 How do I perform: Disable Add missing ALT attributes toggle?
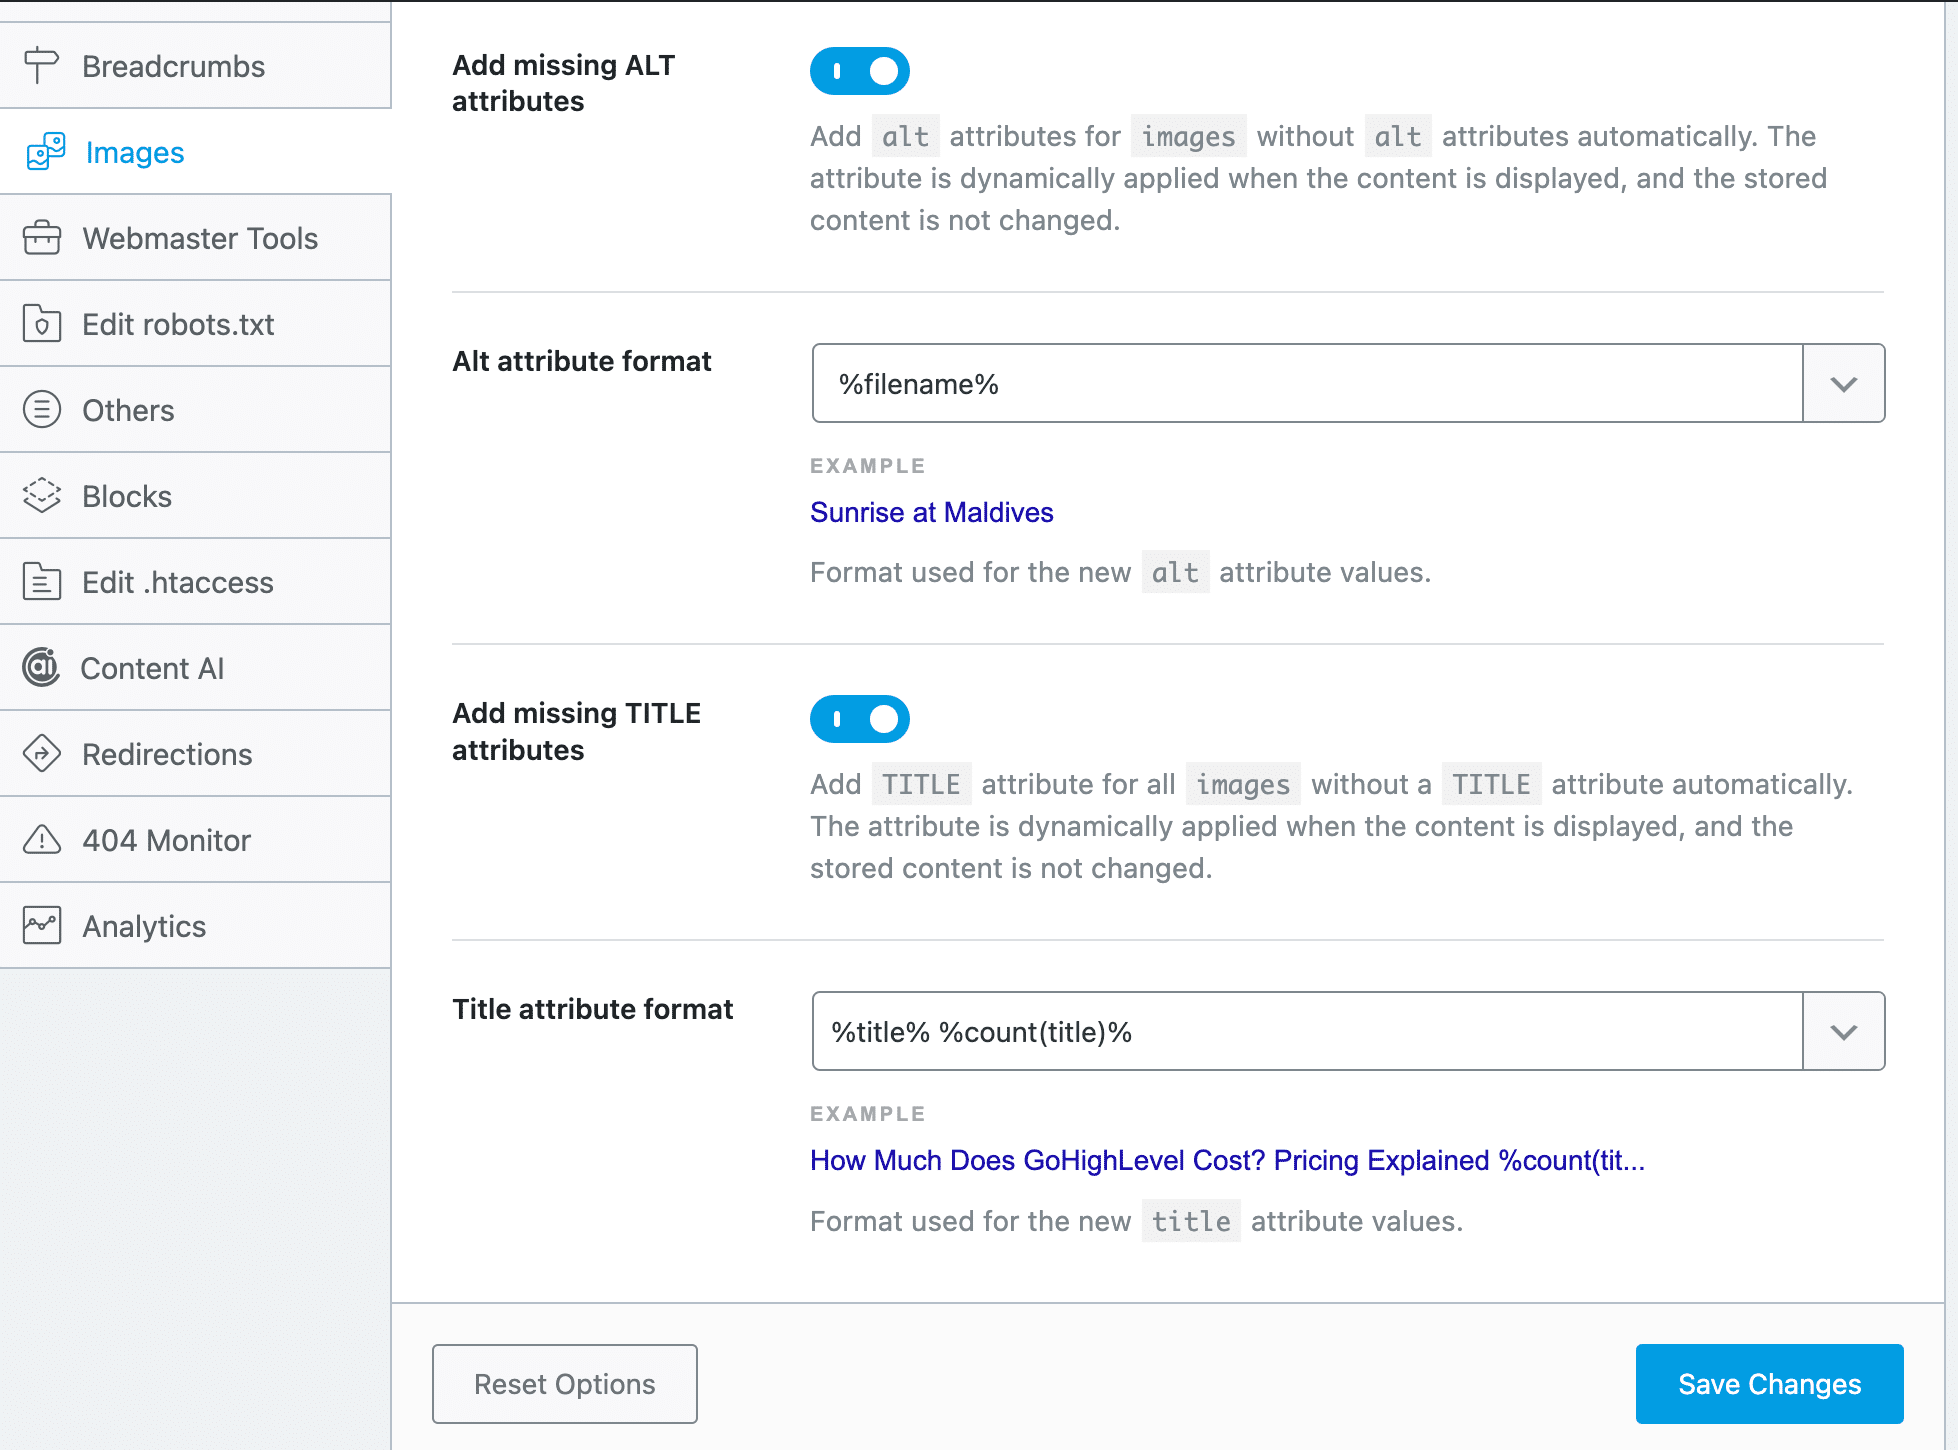[859, 71]
